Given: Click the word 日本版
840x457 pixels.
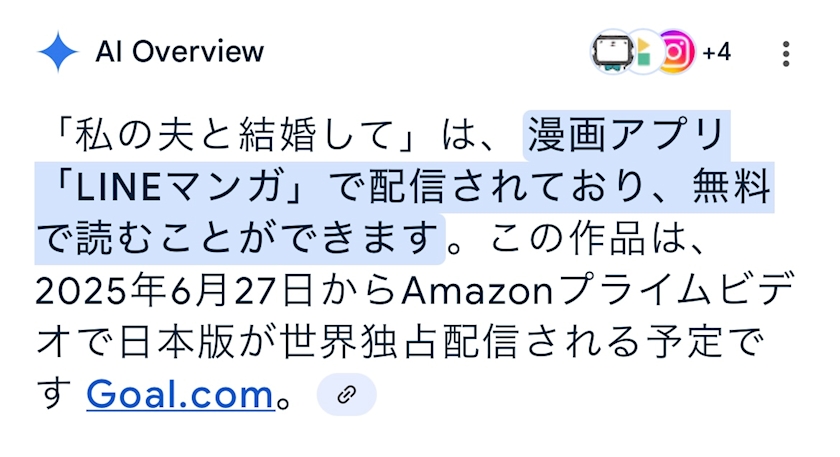Looking at the screenshot, I should click(x=176, y=342).
